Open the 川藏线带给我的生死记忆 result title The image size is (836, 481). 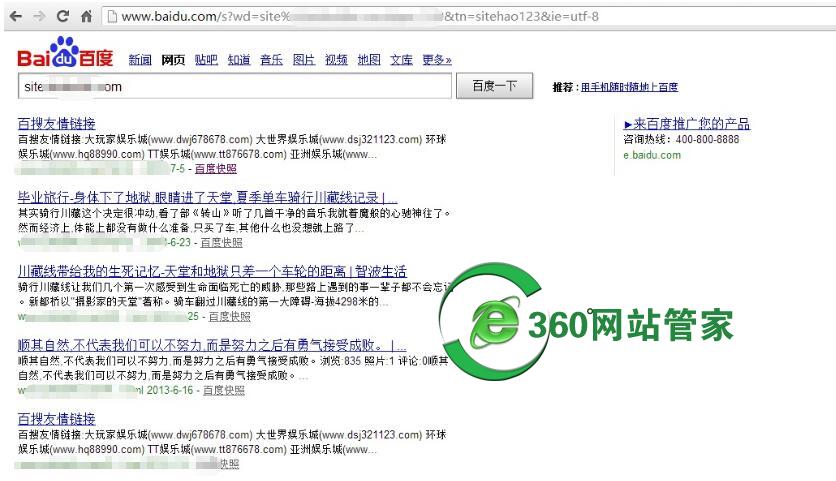(212, 271)
